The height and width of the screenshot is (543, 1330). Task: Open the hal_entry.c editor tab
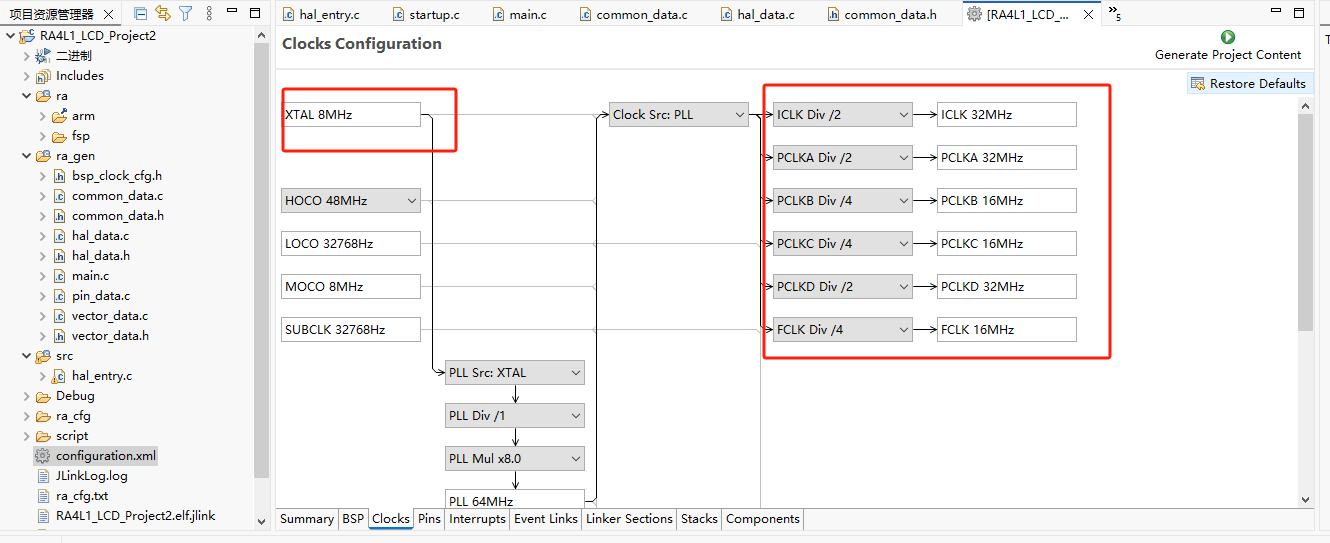pyautogui.click(x=328, y=15)
